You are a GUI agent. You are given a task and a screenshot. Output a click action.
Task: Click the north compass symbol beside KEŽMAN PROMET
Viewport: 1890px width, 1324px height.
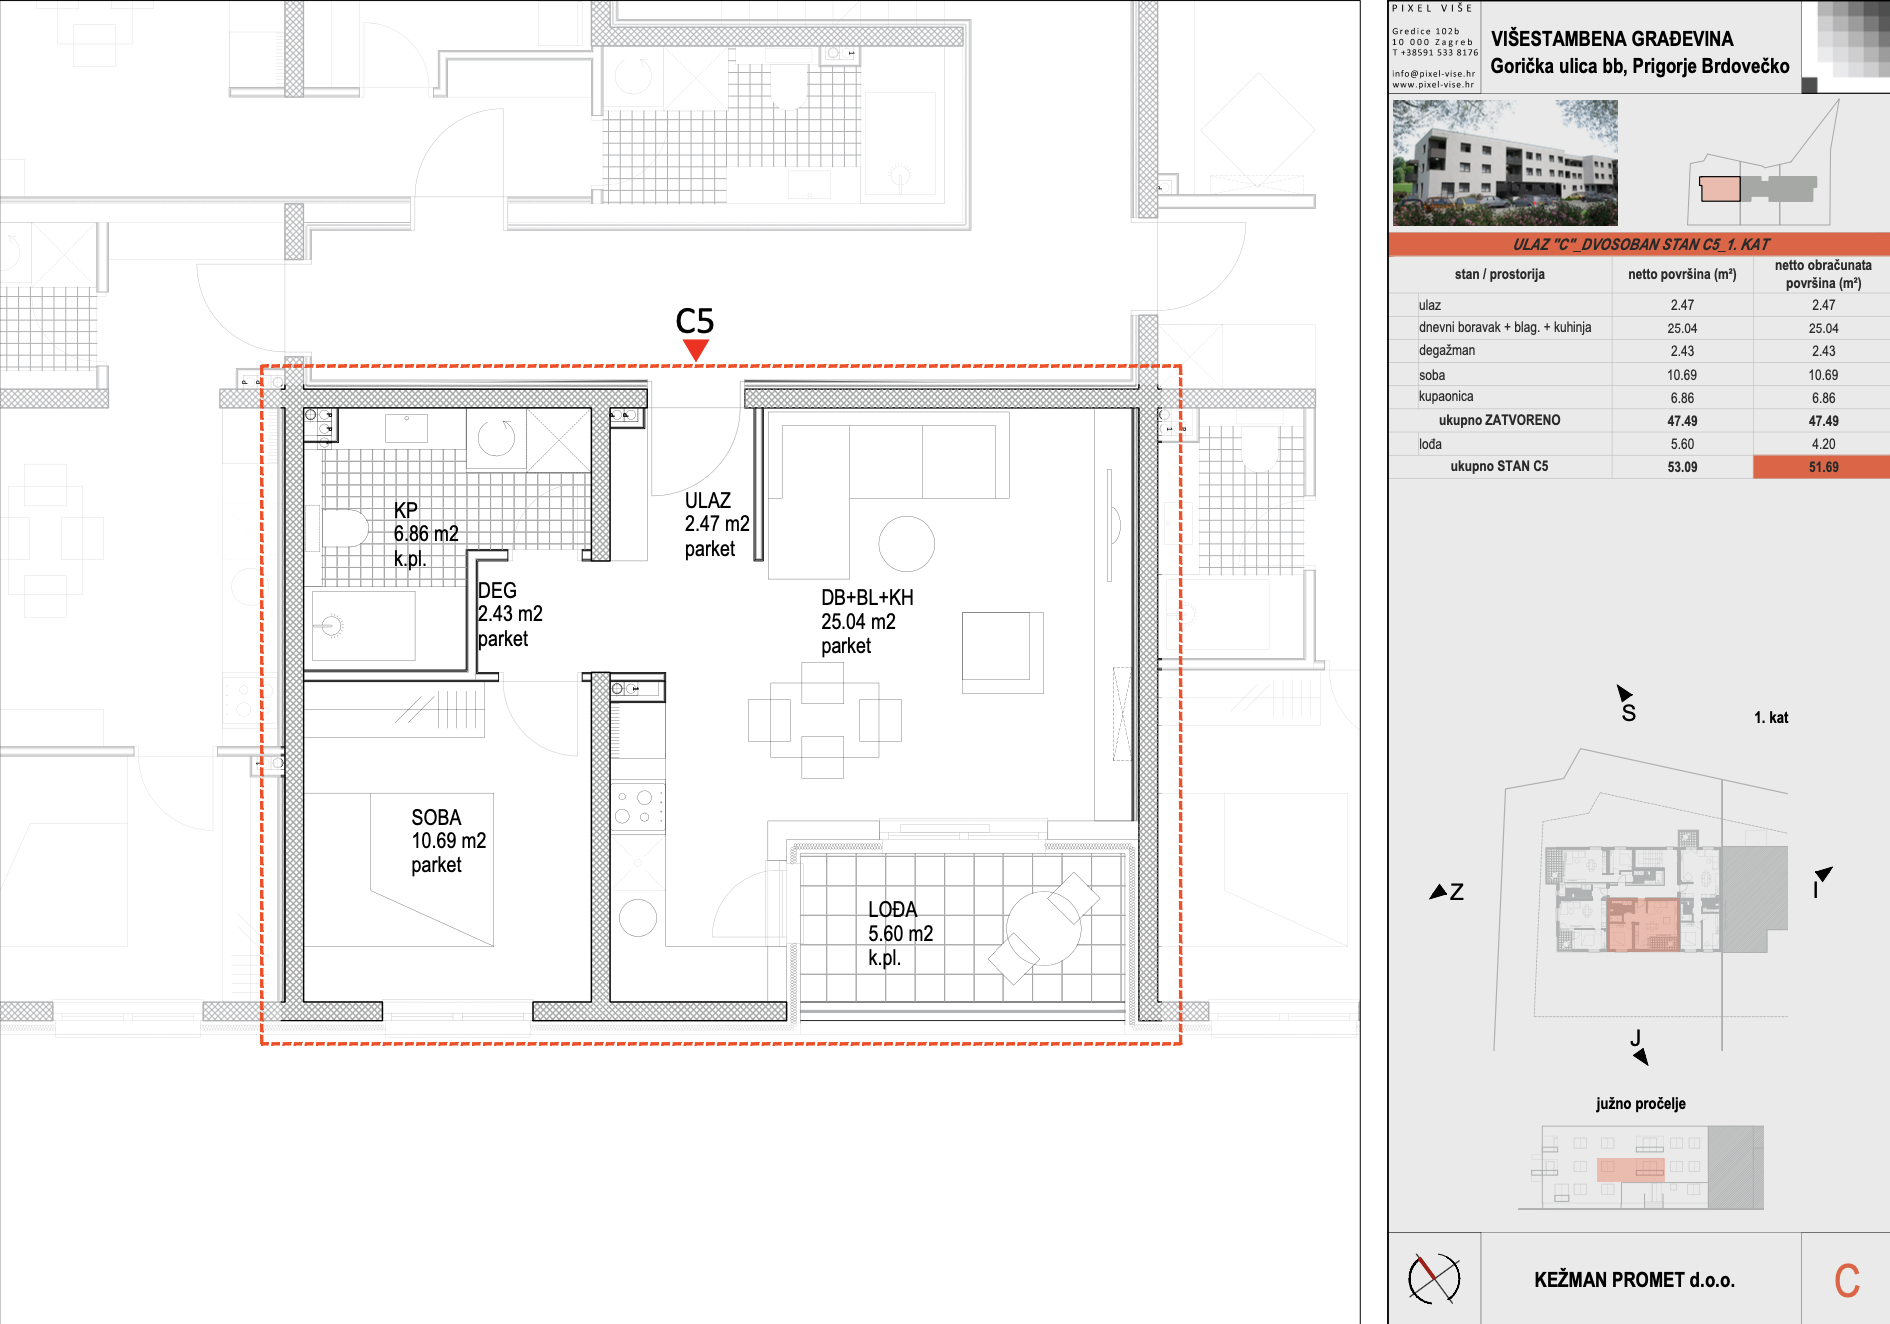click(1433, 1278)
